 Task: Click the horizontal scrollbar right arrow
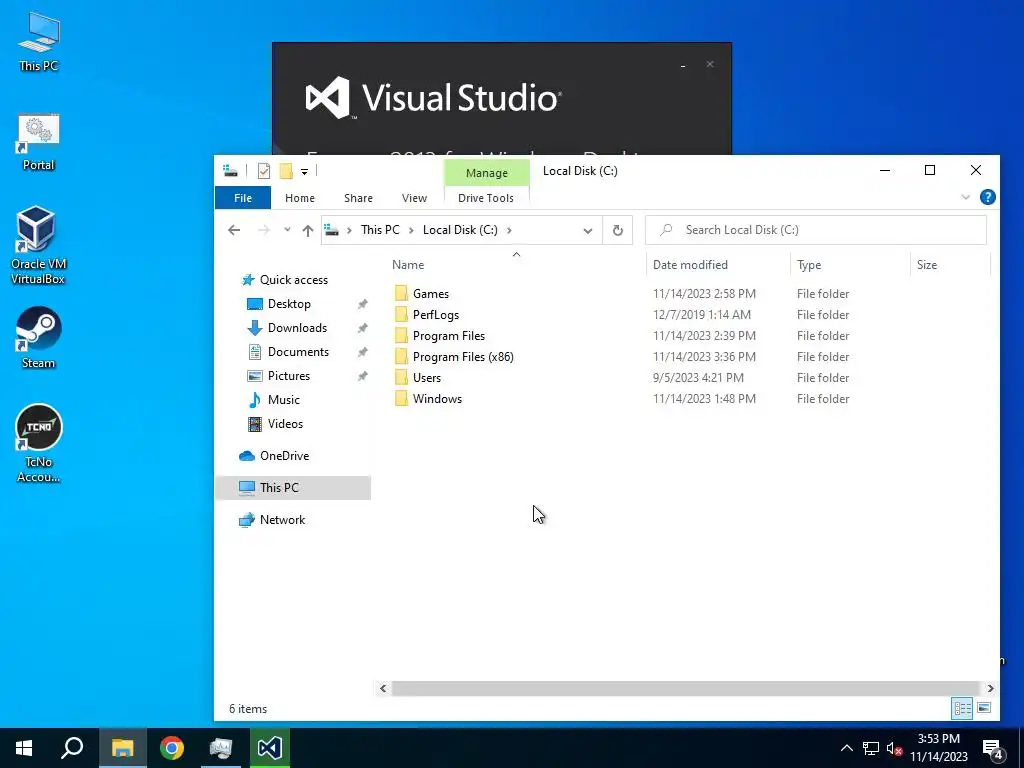991,688
